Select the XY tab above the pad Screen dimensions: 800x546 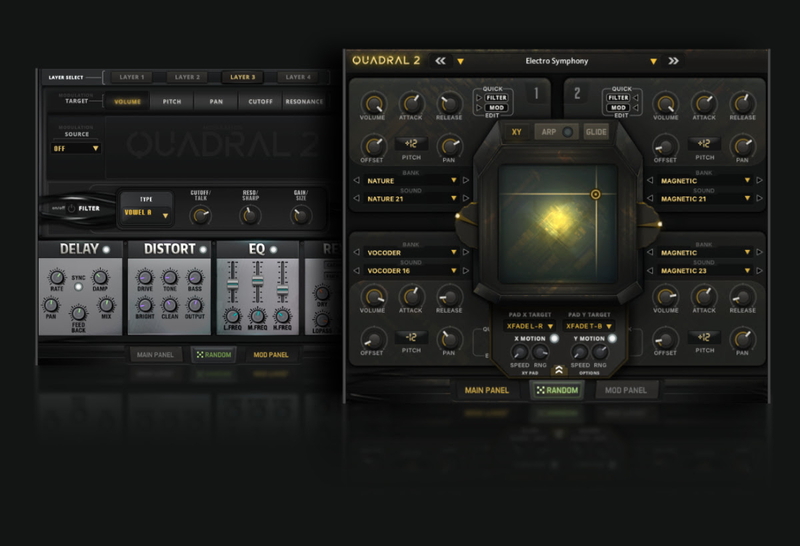pyautogui.click(x=516, y=132)
